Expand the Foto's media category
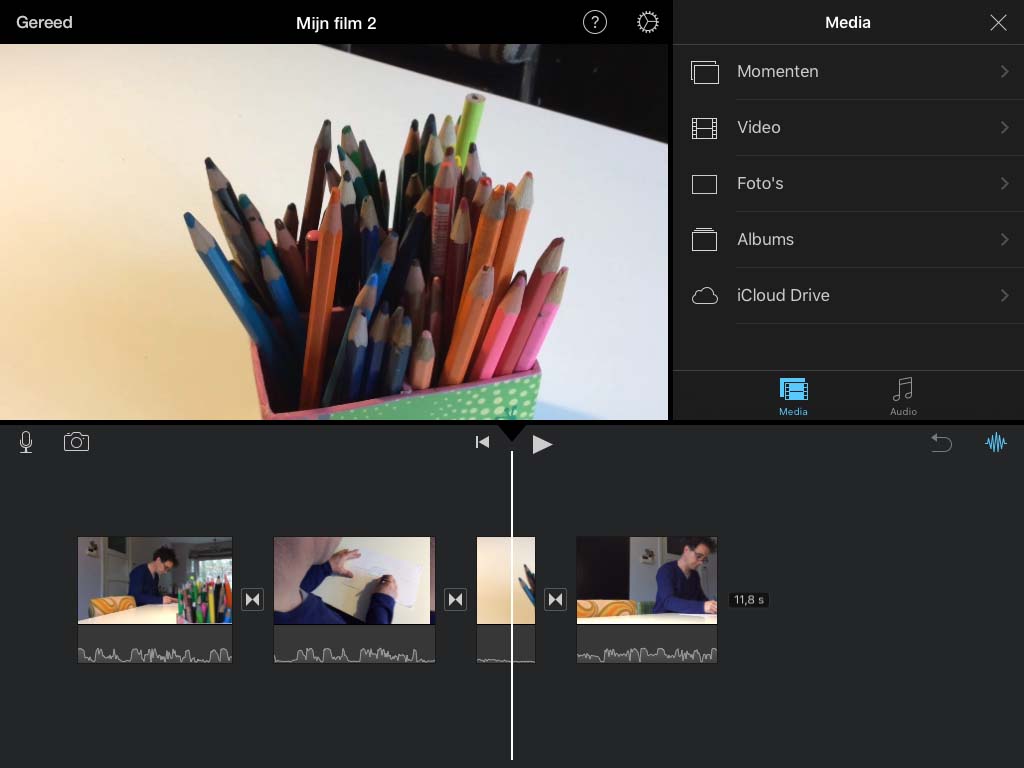The image size is (1024, 768). [848, 184]
